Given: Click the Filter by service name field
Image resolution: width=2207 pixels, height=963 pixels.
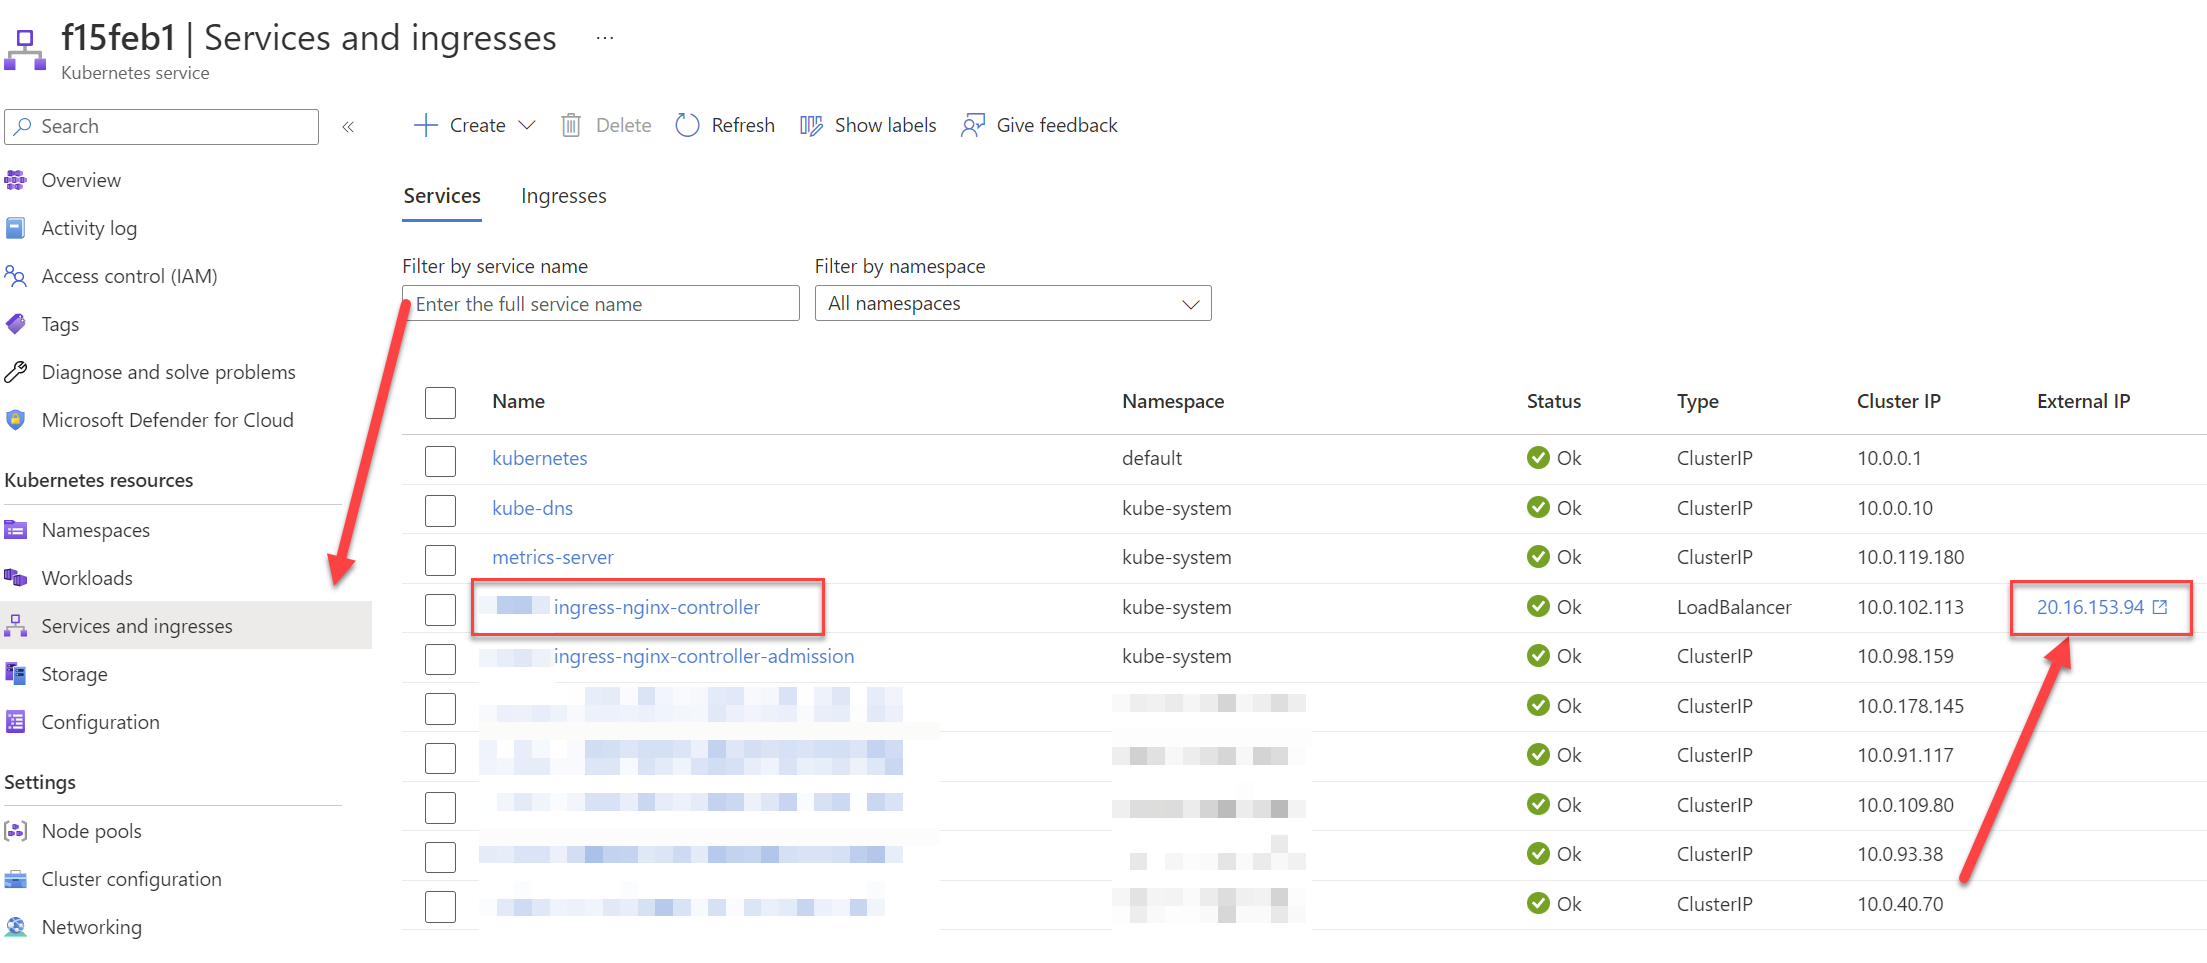Looking at the screenshot, I should [x=600, y=304].
